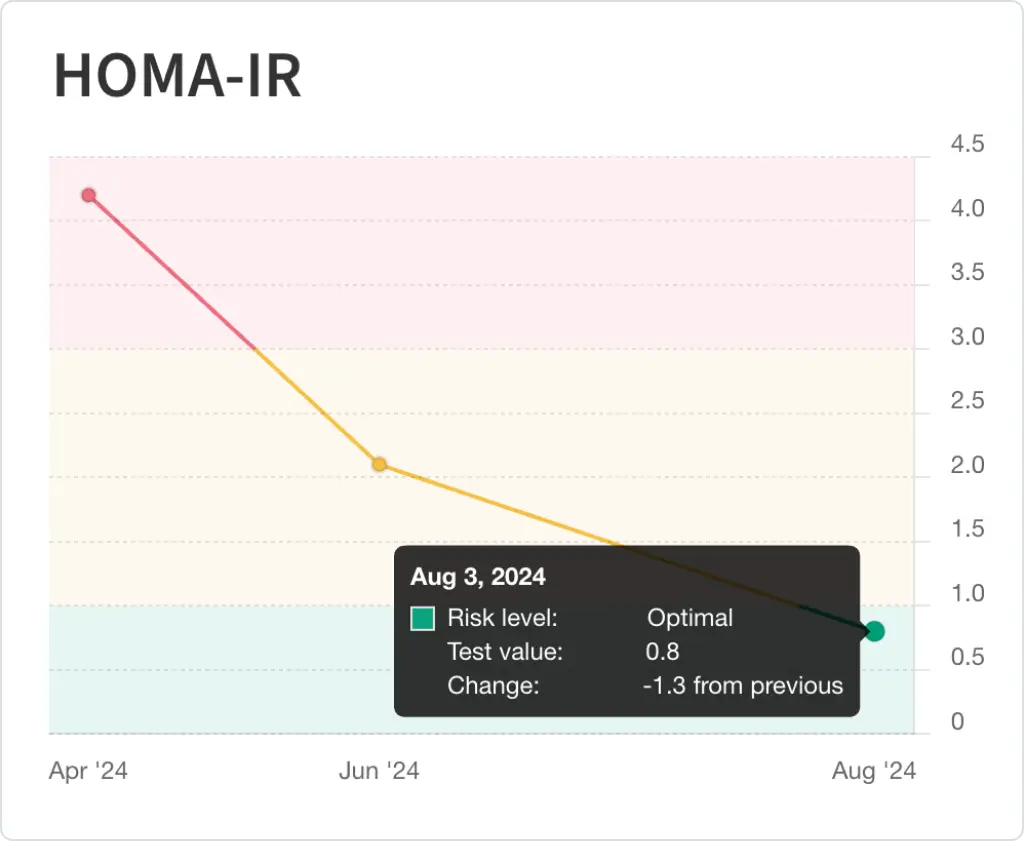1024x841 pixels.
Task: Click the '-1.3 from previous' change text
Action: coord(743,686)
